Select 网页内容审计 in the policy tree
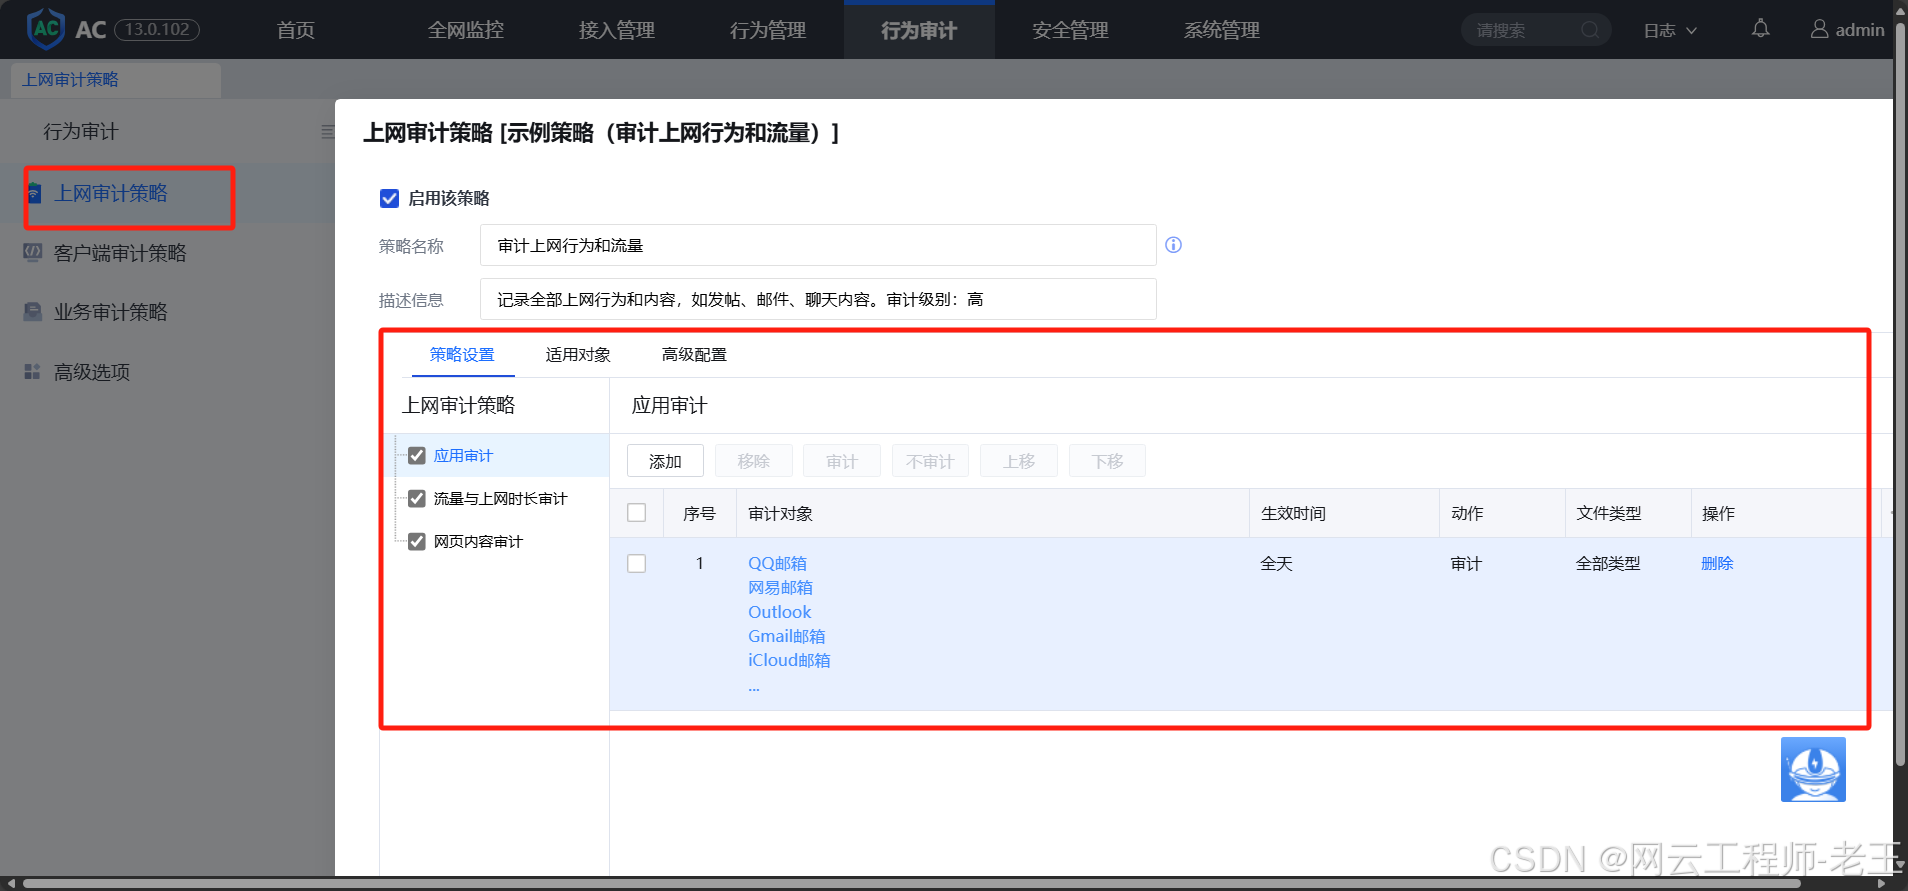This screenshot has height=891, width=1908. click(x=478, y=541)
